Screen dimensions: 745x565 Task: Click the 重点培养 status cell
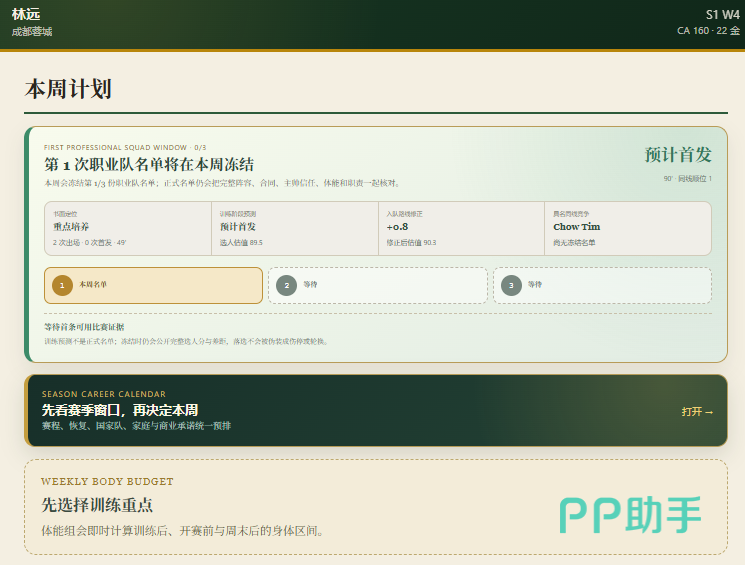(x=128, y=229)
